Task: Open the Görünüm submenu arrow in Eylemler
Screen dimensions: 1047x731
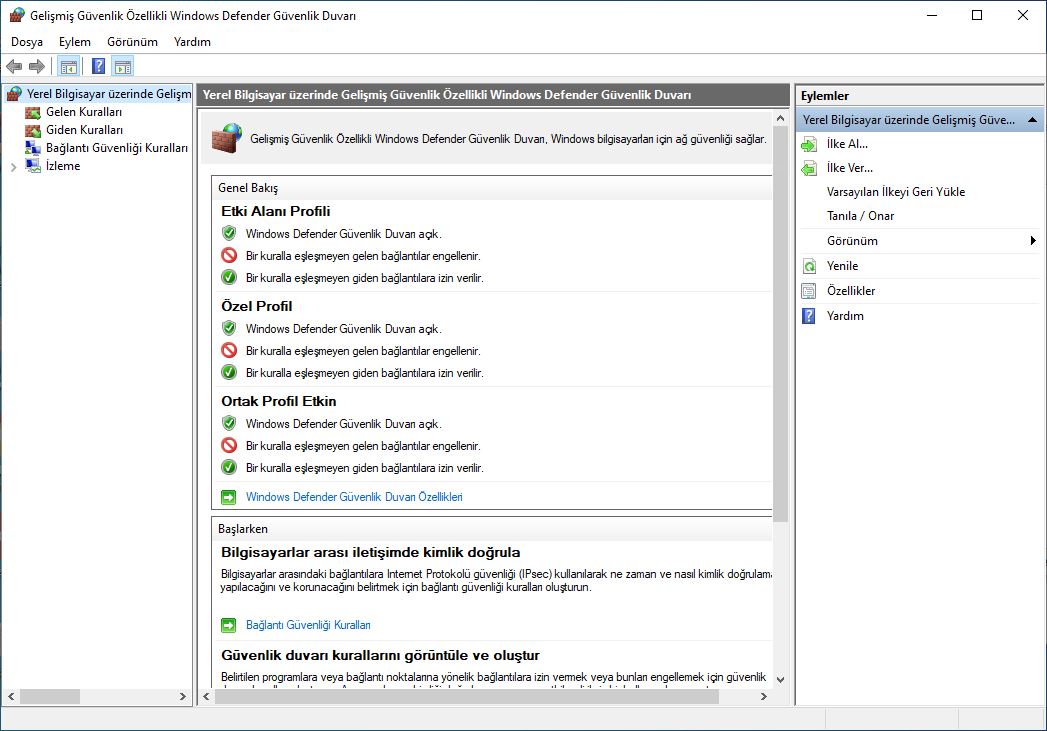Action: coord(1033,241)
